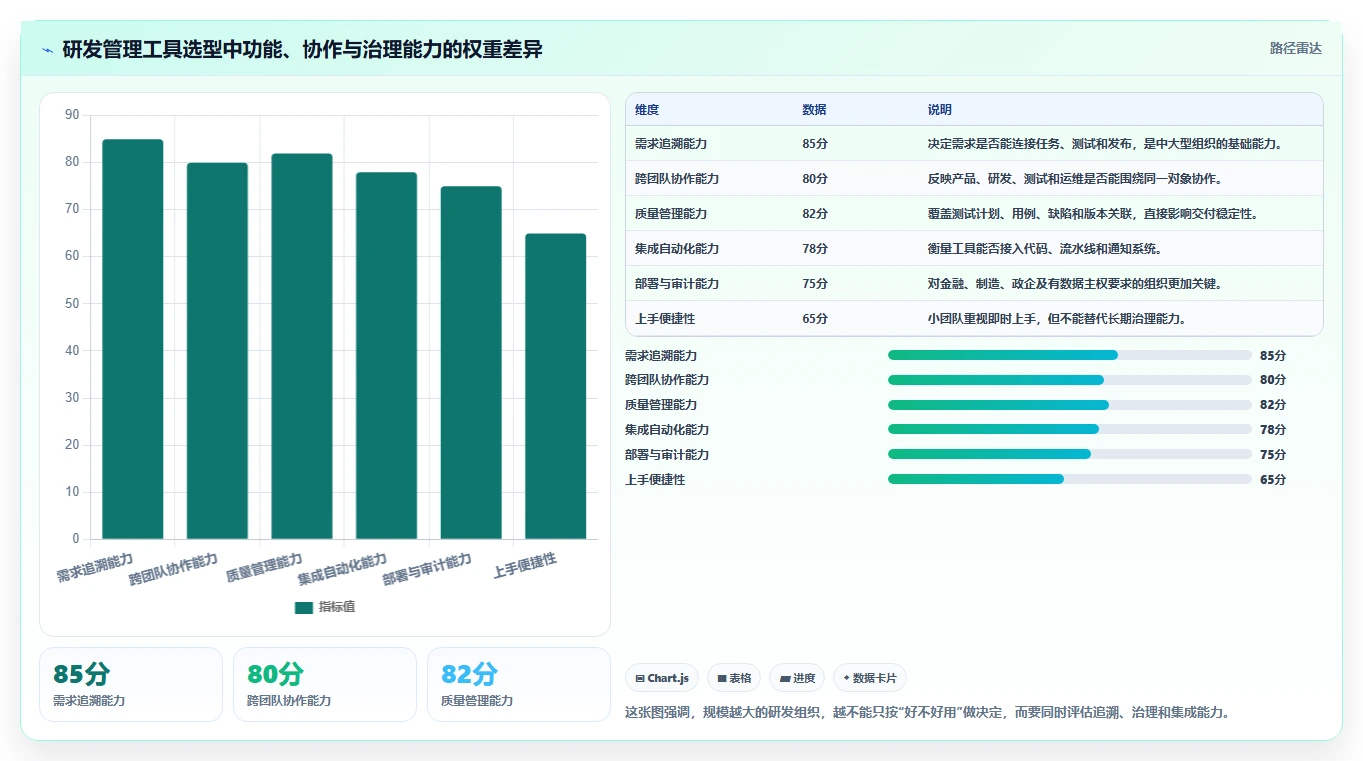Click the page title about 研发管理工具选型
The width and height of the screenshot is (1363, 761).
(302, 49)
